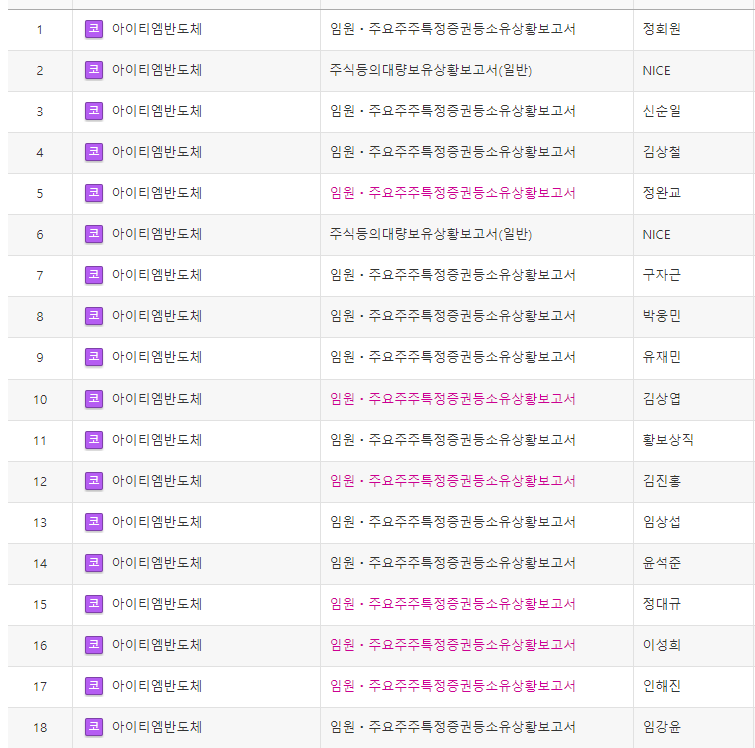Open the pink report link for 정완교
The height and width of the screenshot is (748, 755).
click(x=453, y=193)
